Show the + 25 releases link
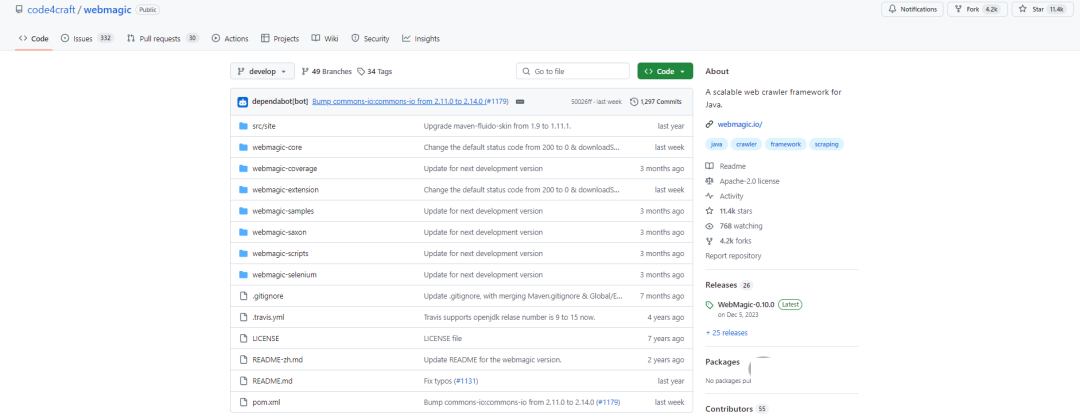This screenshot has height=418, width=1080. [728, 332]
